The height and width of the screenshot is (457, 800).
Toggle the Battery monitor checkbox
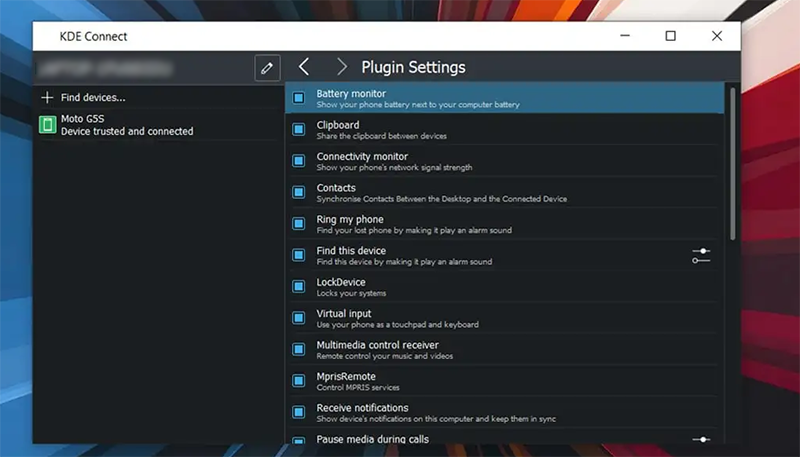299,97
